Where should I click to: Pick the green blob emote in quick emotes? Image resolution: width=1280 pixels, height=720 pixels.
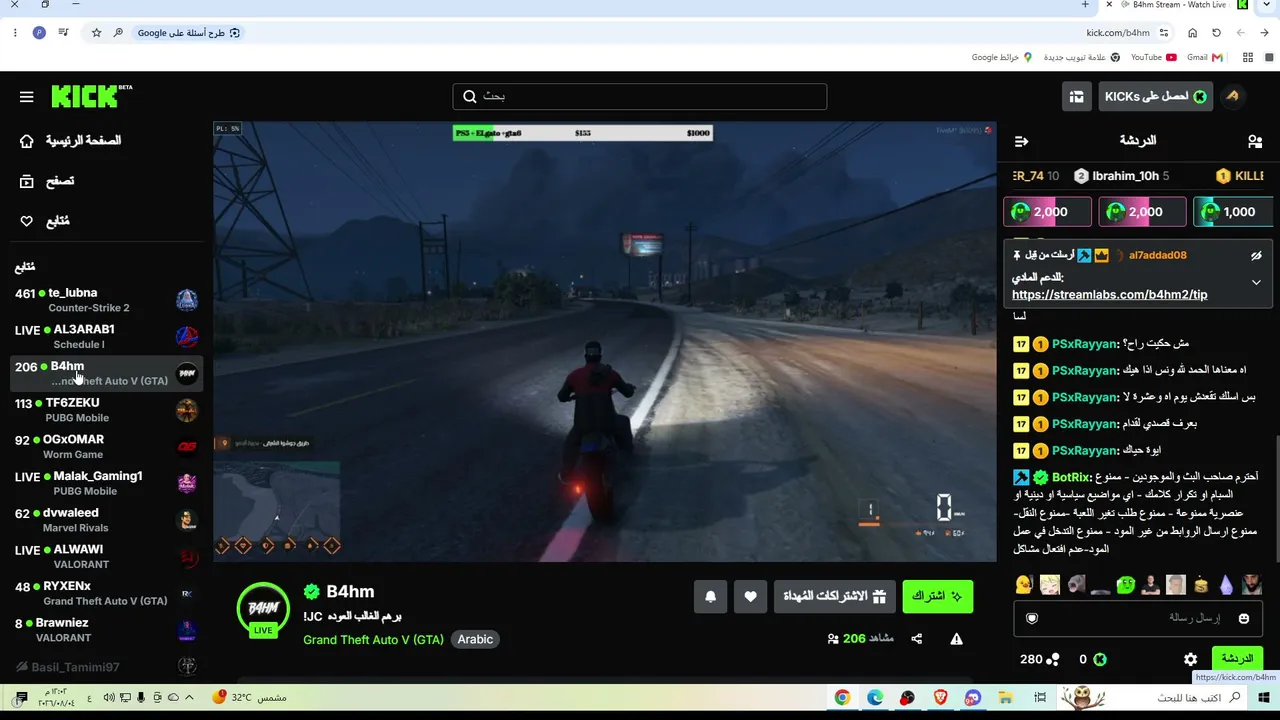1125,584
